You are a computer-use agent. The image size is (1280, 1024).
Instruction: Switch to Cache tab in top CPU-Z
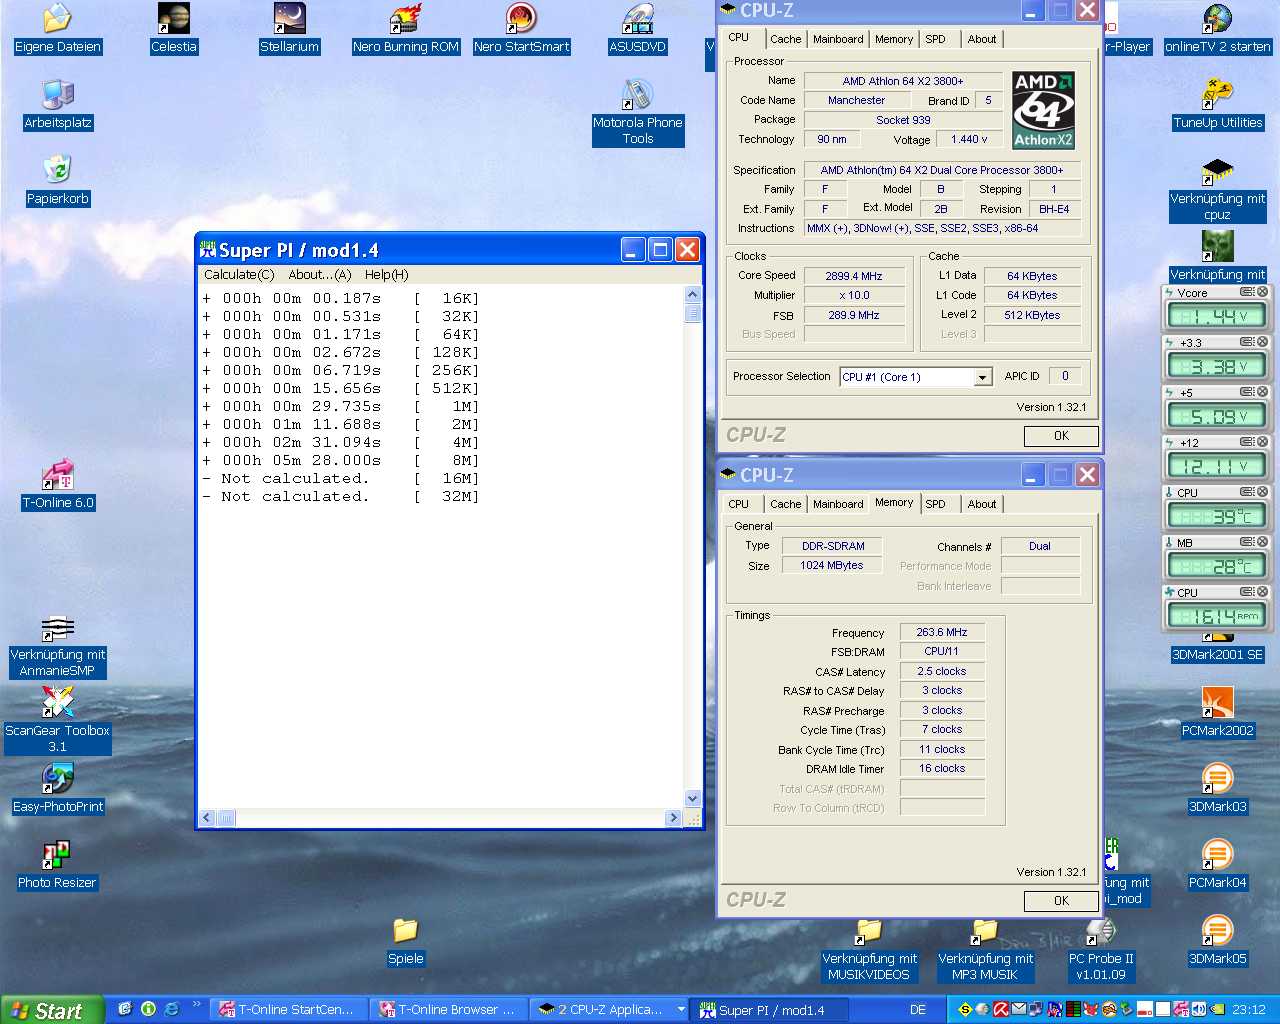785,39
